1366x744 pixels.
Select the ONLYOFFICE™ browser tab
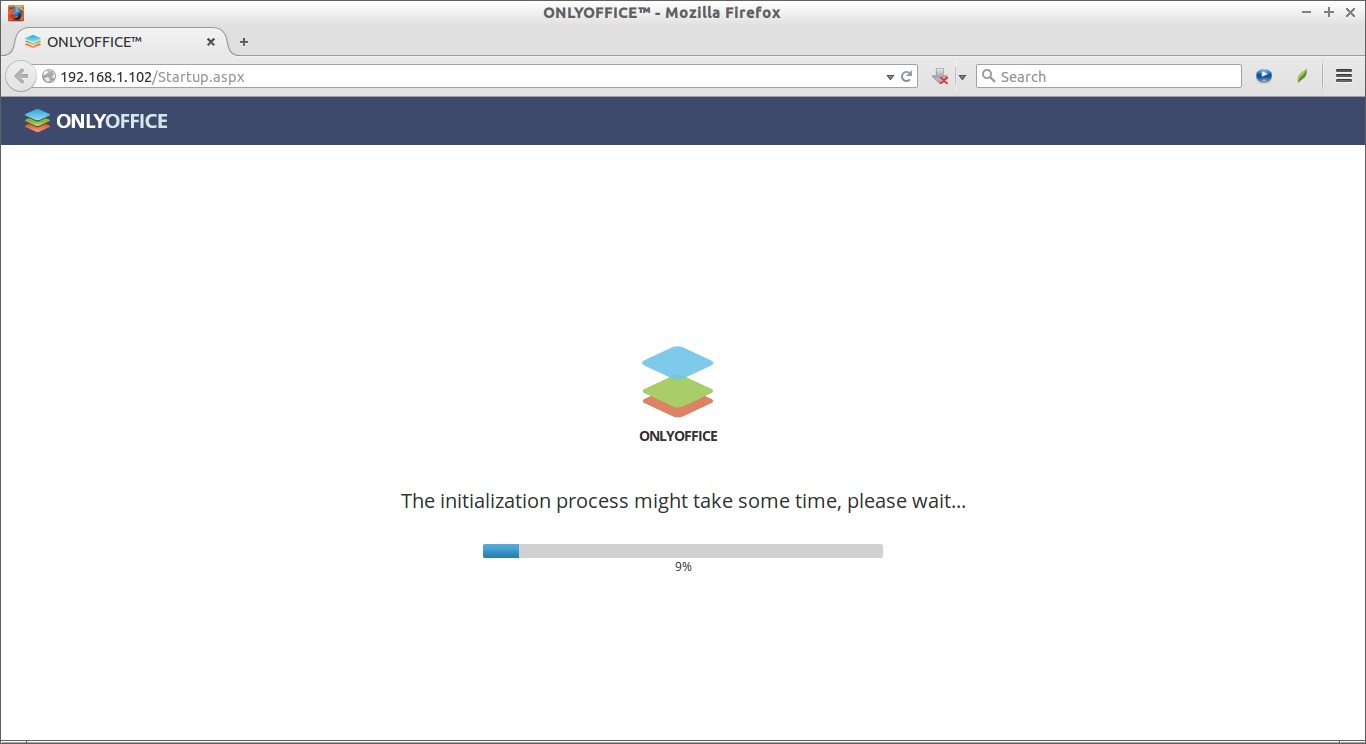pyautogui.click(x=121, y=42)
